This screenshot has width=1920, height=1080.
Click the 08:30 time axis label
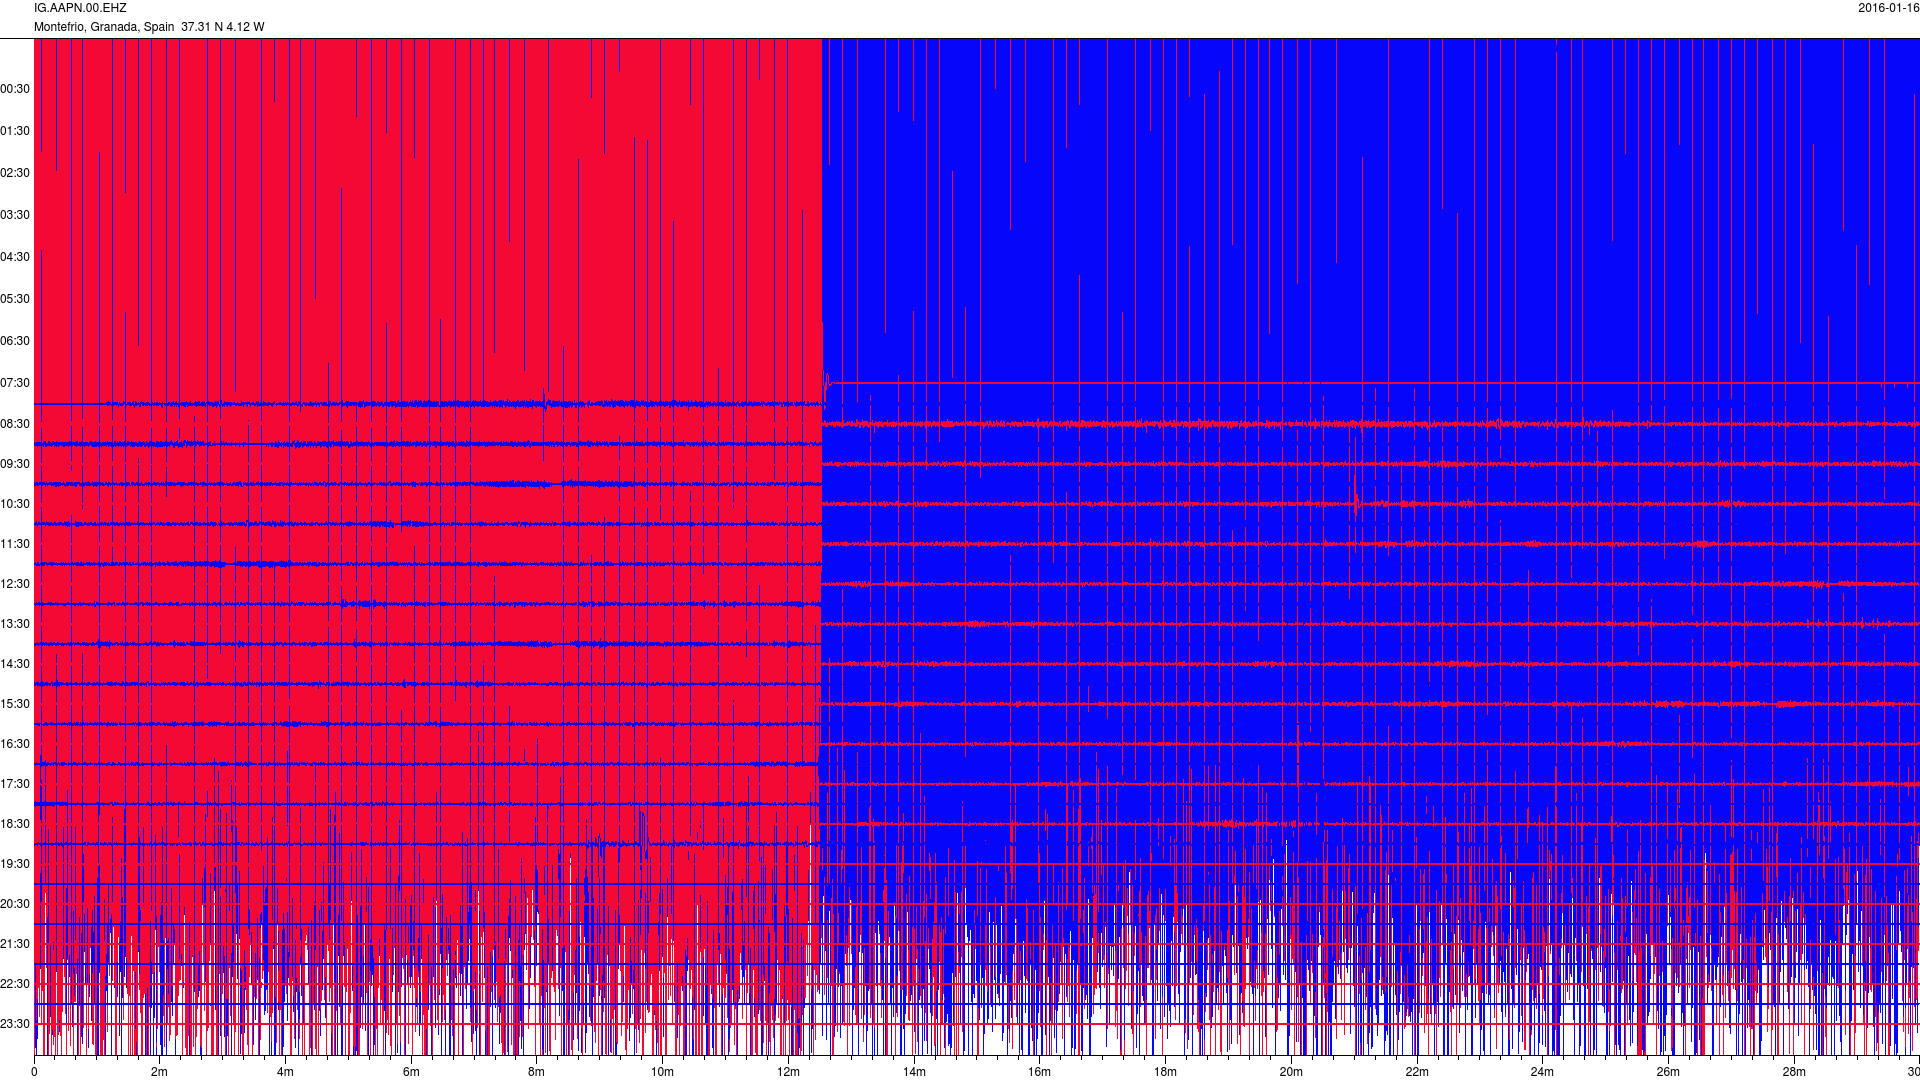pyautogui.click(x=15, y=424)
